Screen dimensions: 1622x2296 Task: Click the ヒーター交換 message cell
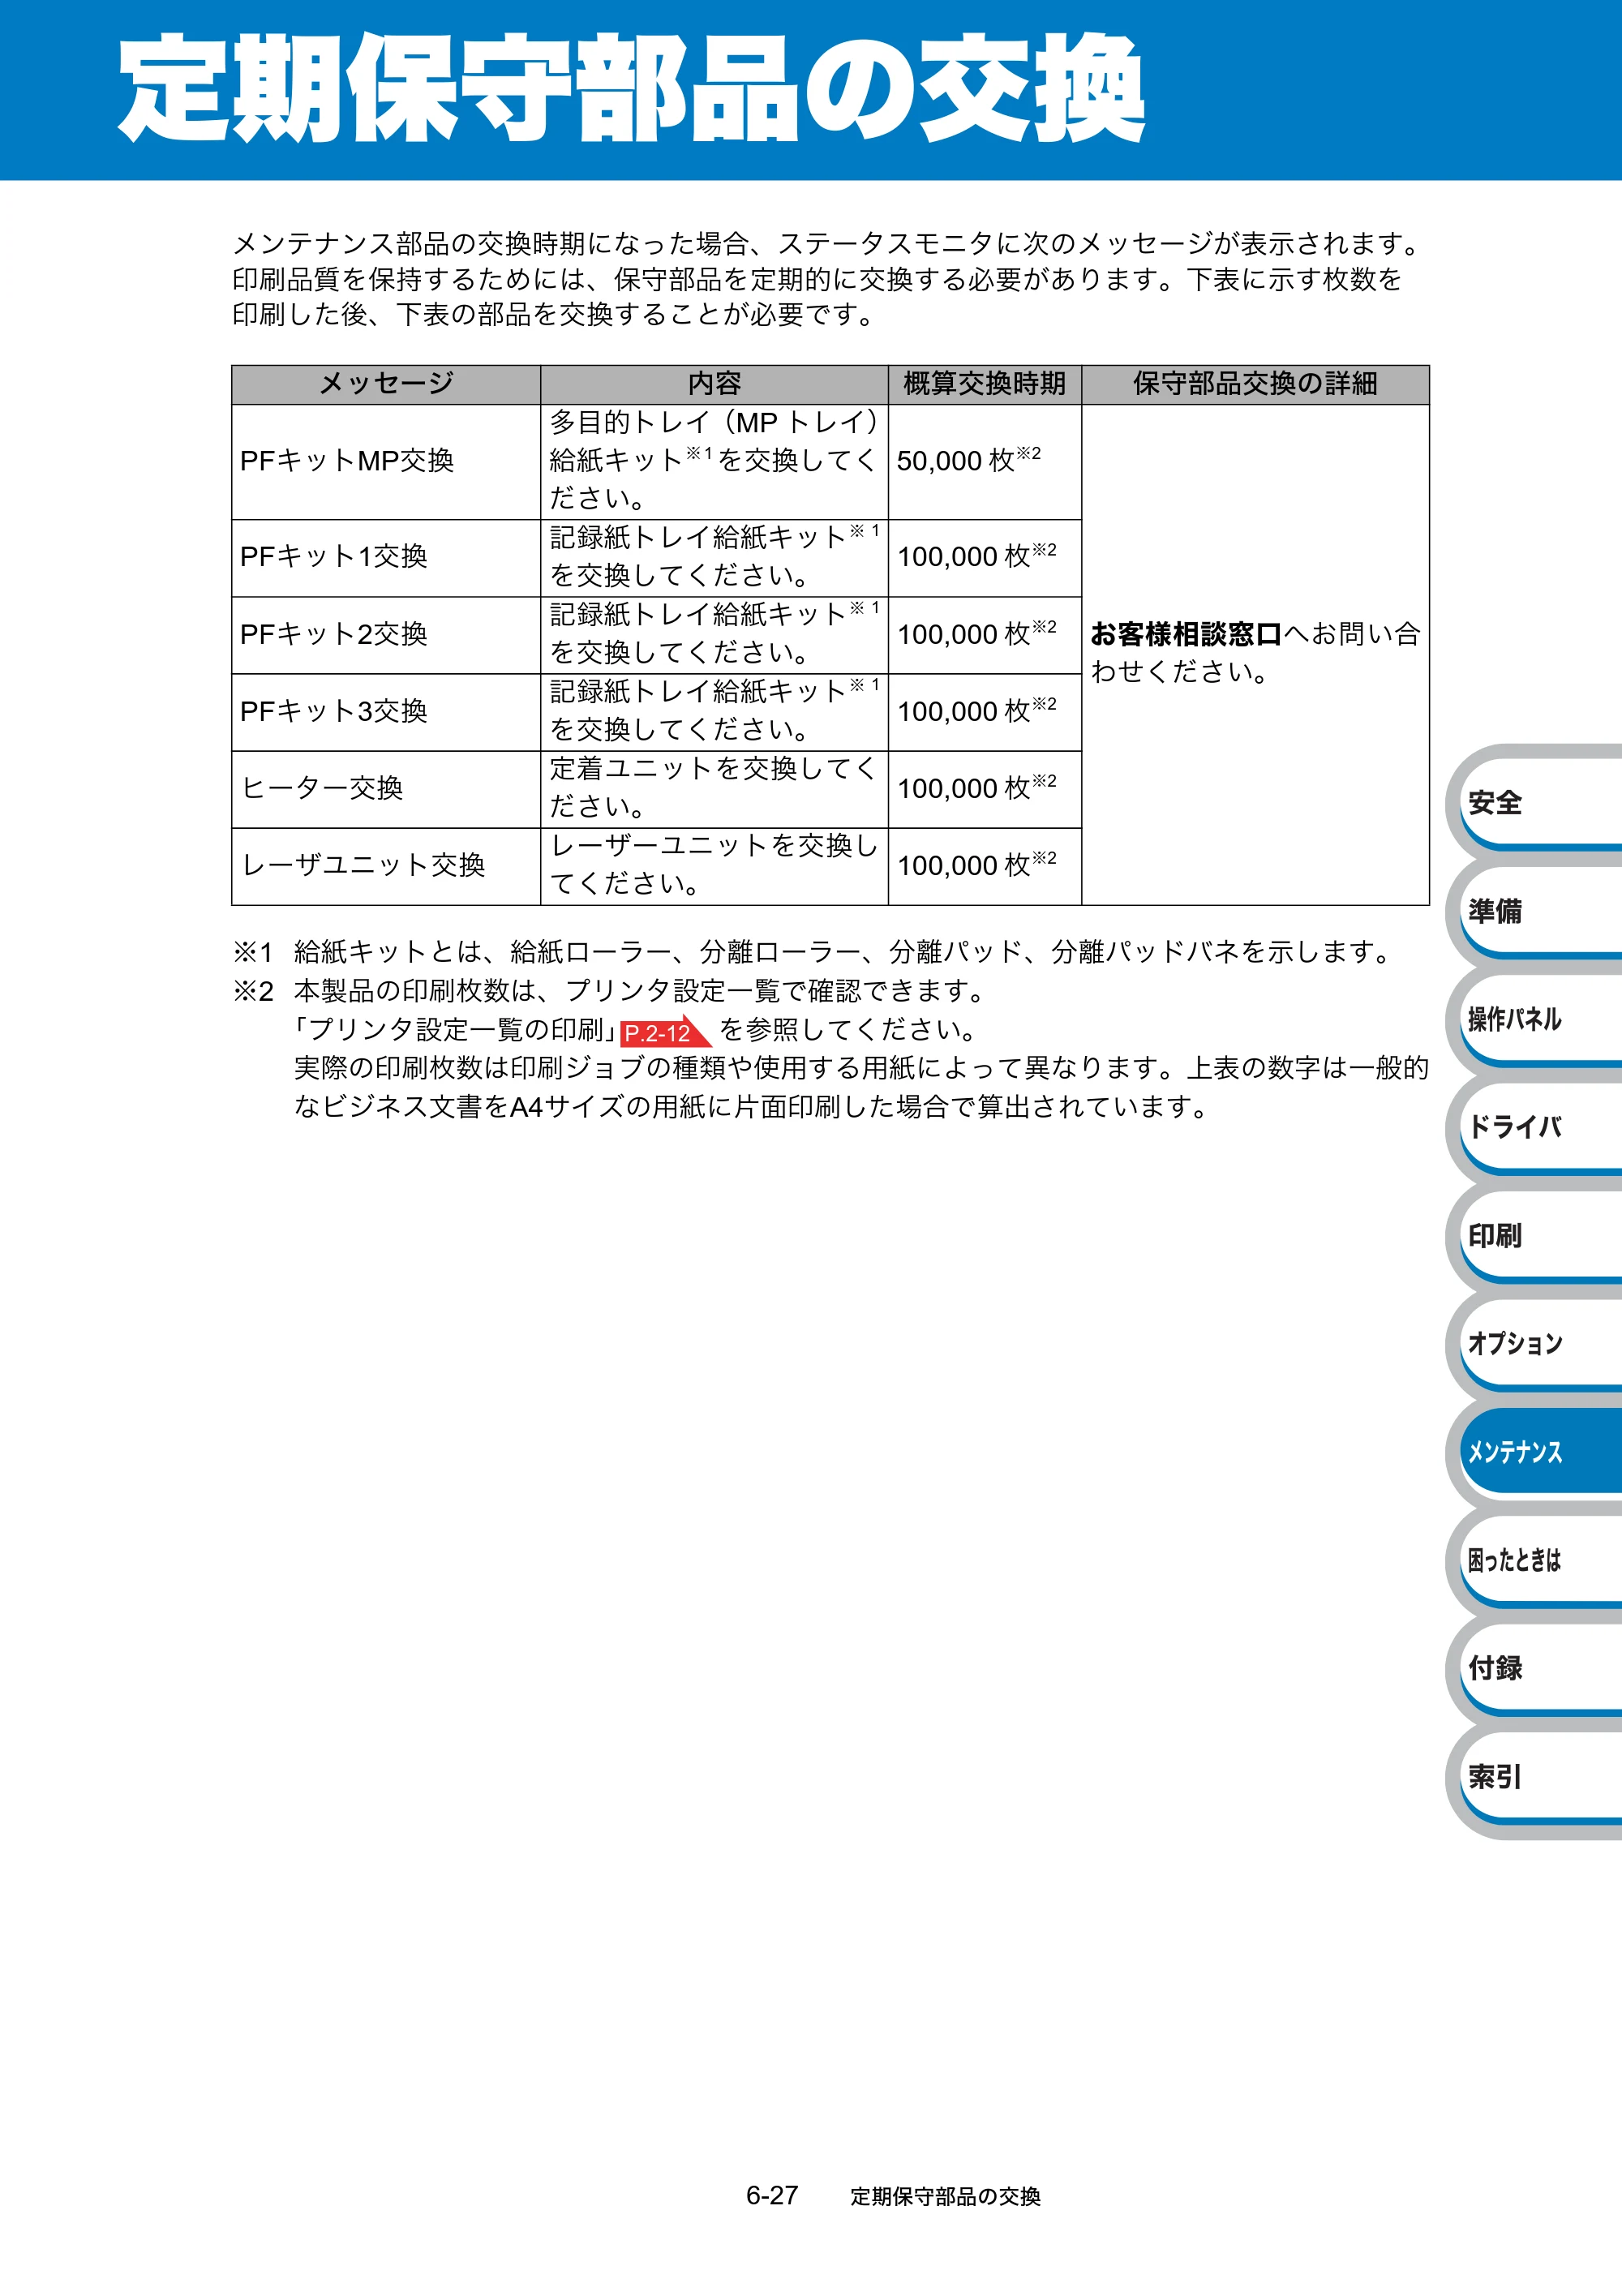pyautogui.click(x=386, y=789)
